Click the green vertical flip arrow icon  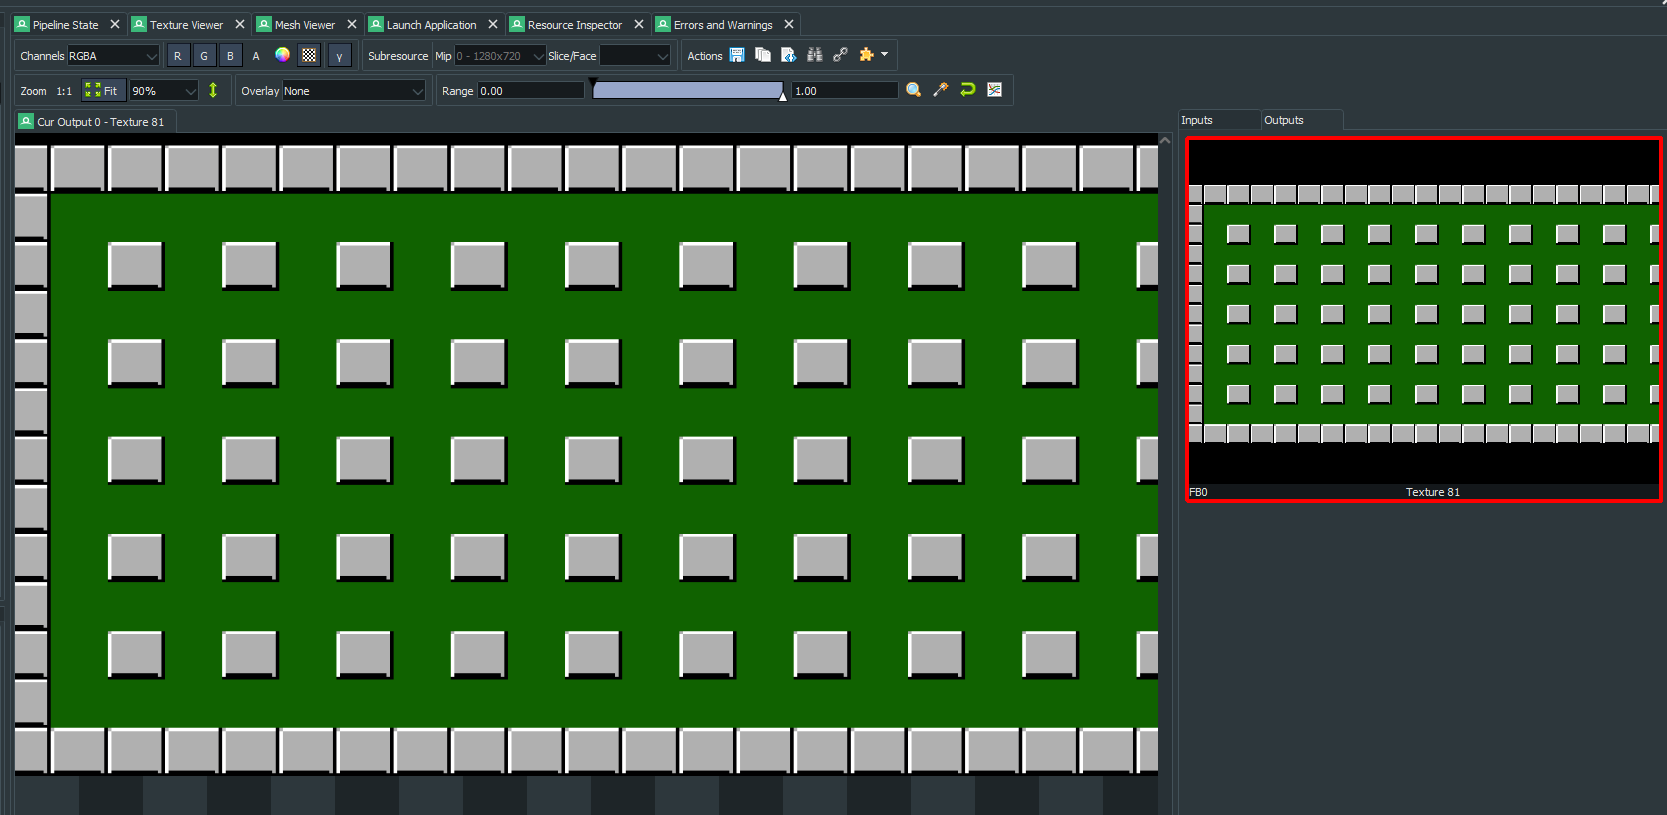point(213,90)
